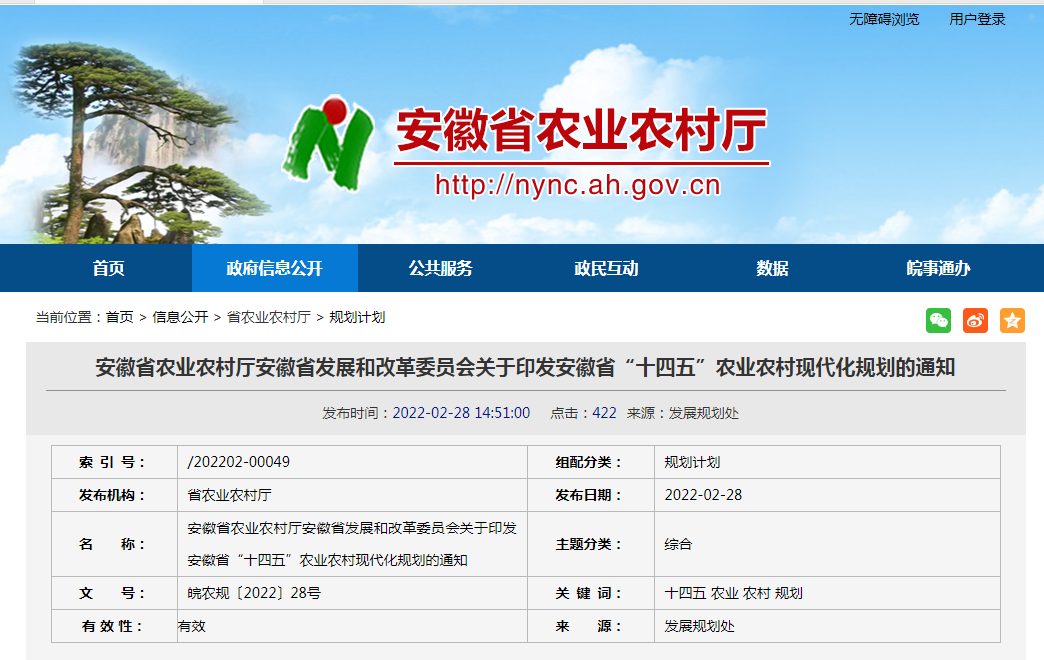The image size is (1044, 660).
Task: Select the 政府信息公开 navigation tab
Action: click(x=275, y=268)
